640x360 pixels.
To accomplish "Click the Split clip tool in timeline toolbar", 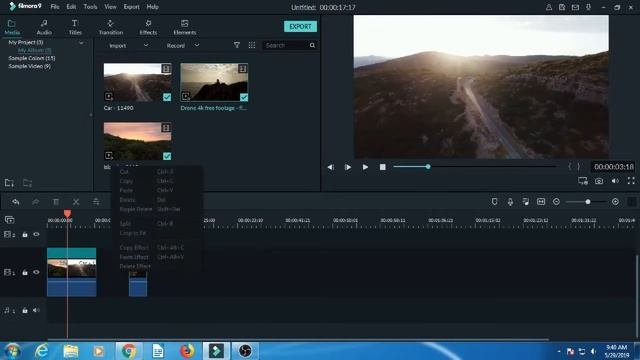I will pyautogui.click(x=76, y=202).
